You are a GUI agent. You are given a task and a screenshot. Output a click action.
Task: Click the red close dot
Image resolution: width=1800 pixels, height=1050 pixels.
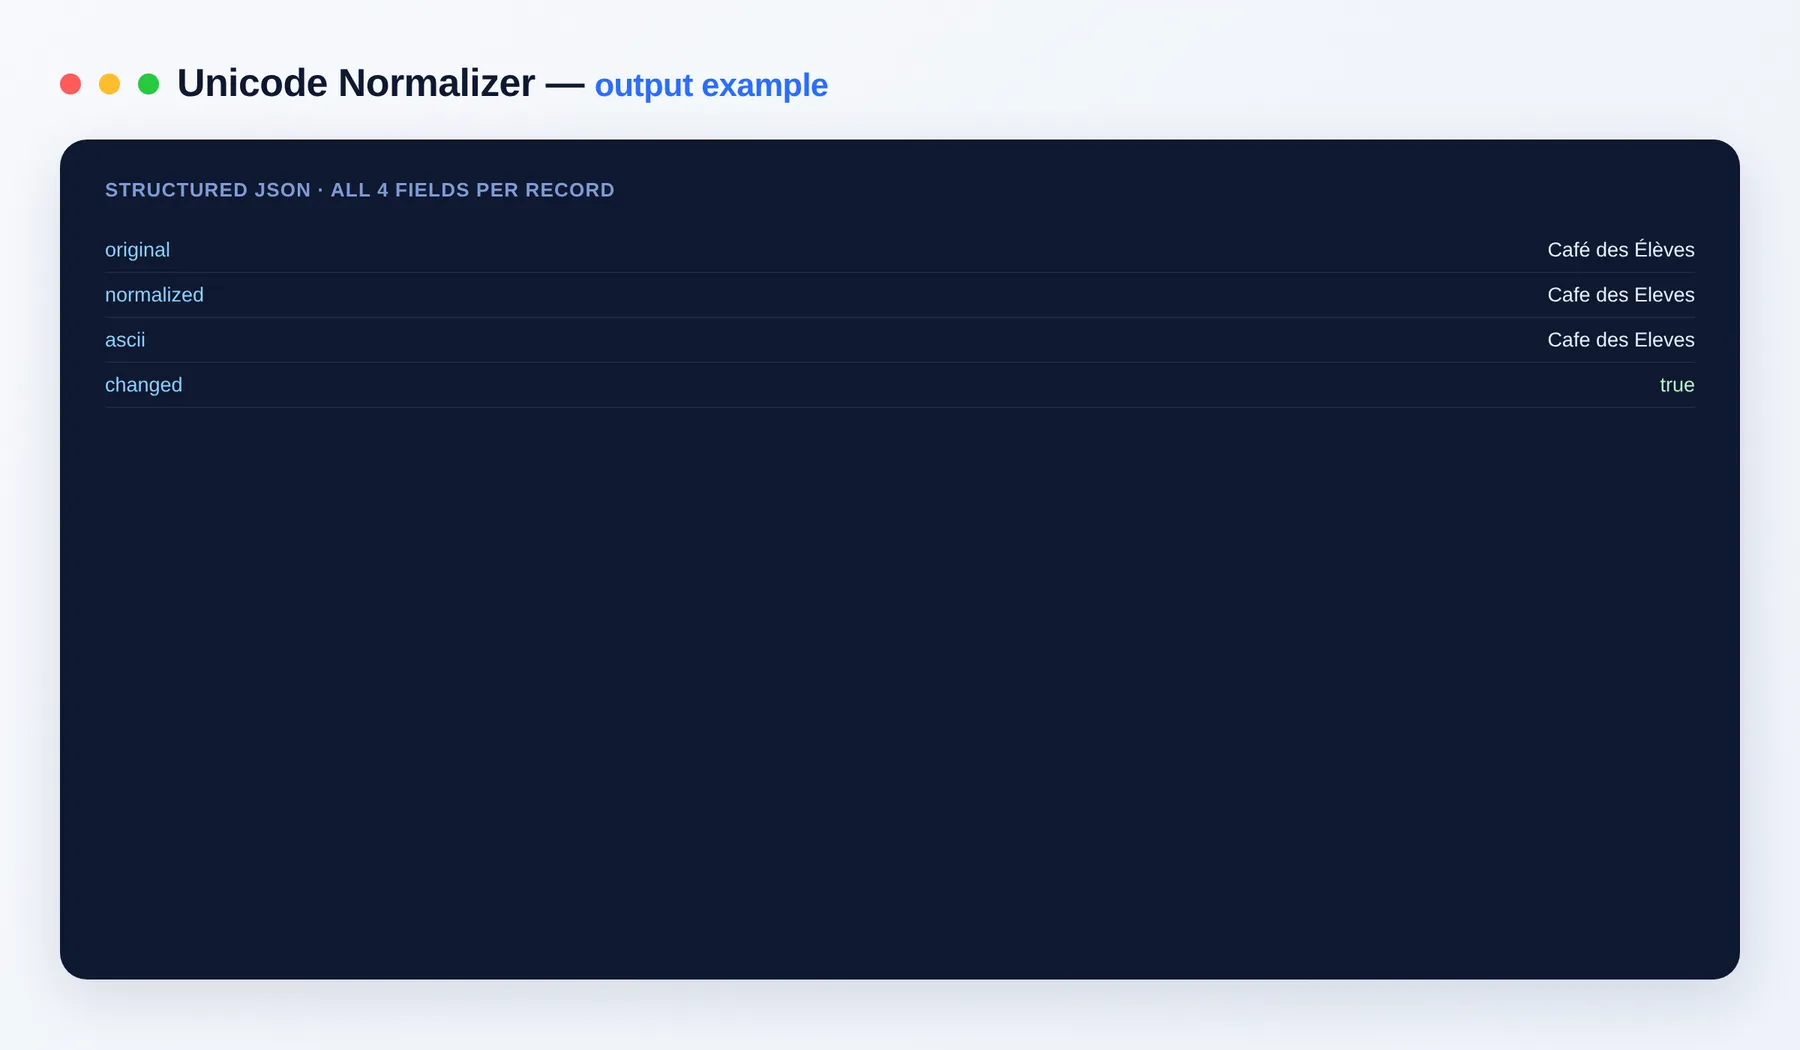(x=70, y=84)
